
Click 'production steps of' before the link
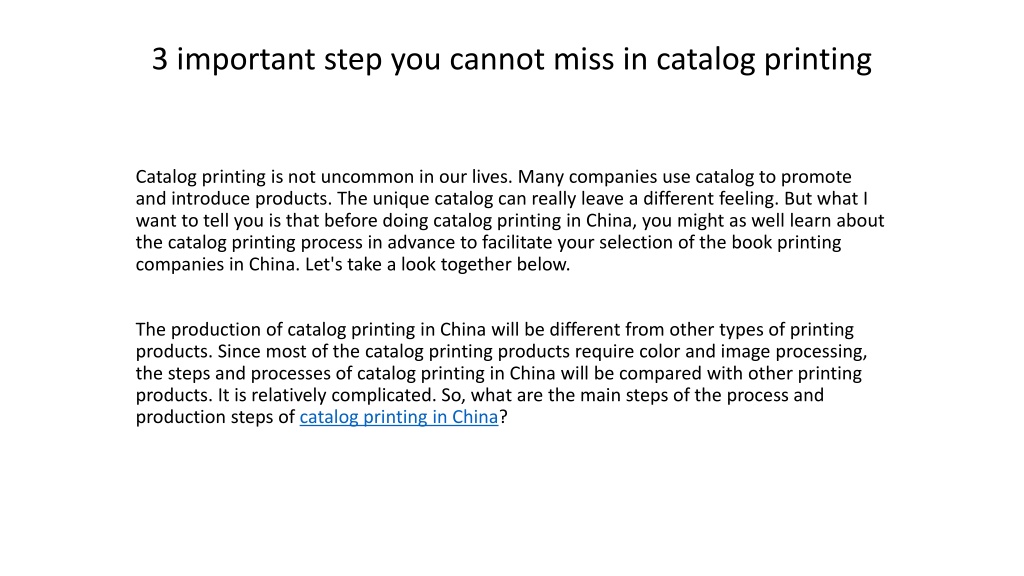216,417
